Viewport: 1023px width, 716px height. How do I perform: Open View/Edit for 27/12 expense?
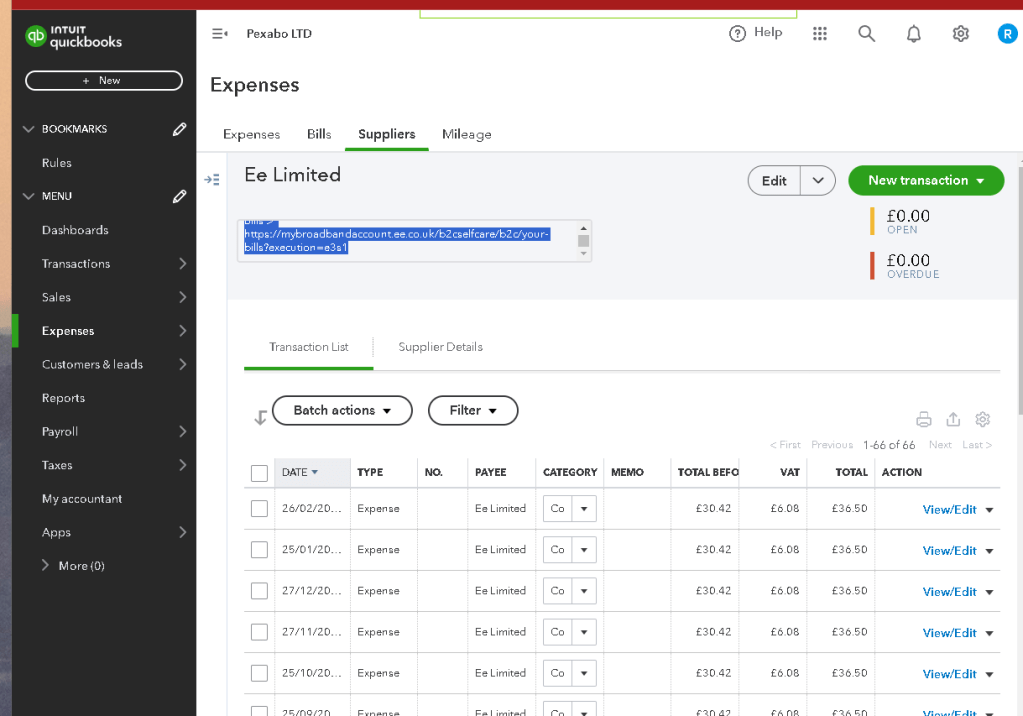949,592
